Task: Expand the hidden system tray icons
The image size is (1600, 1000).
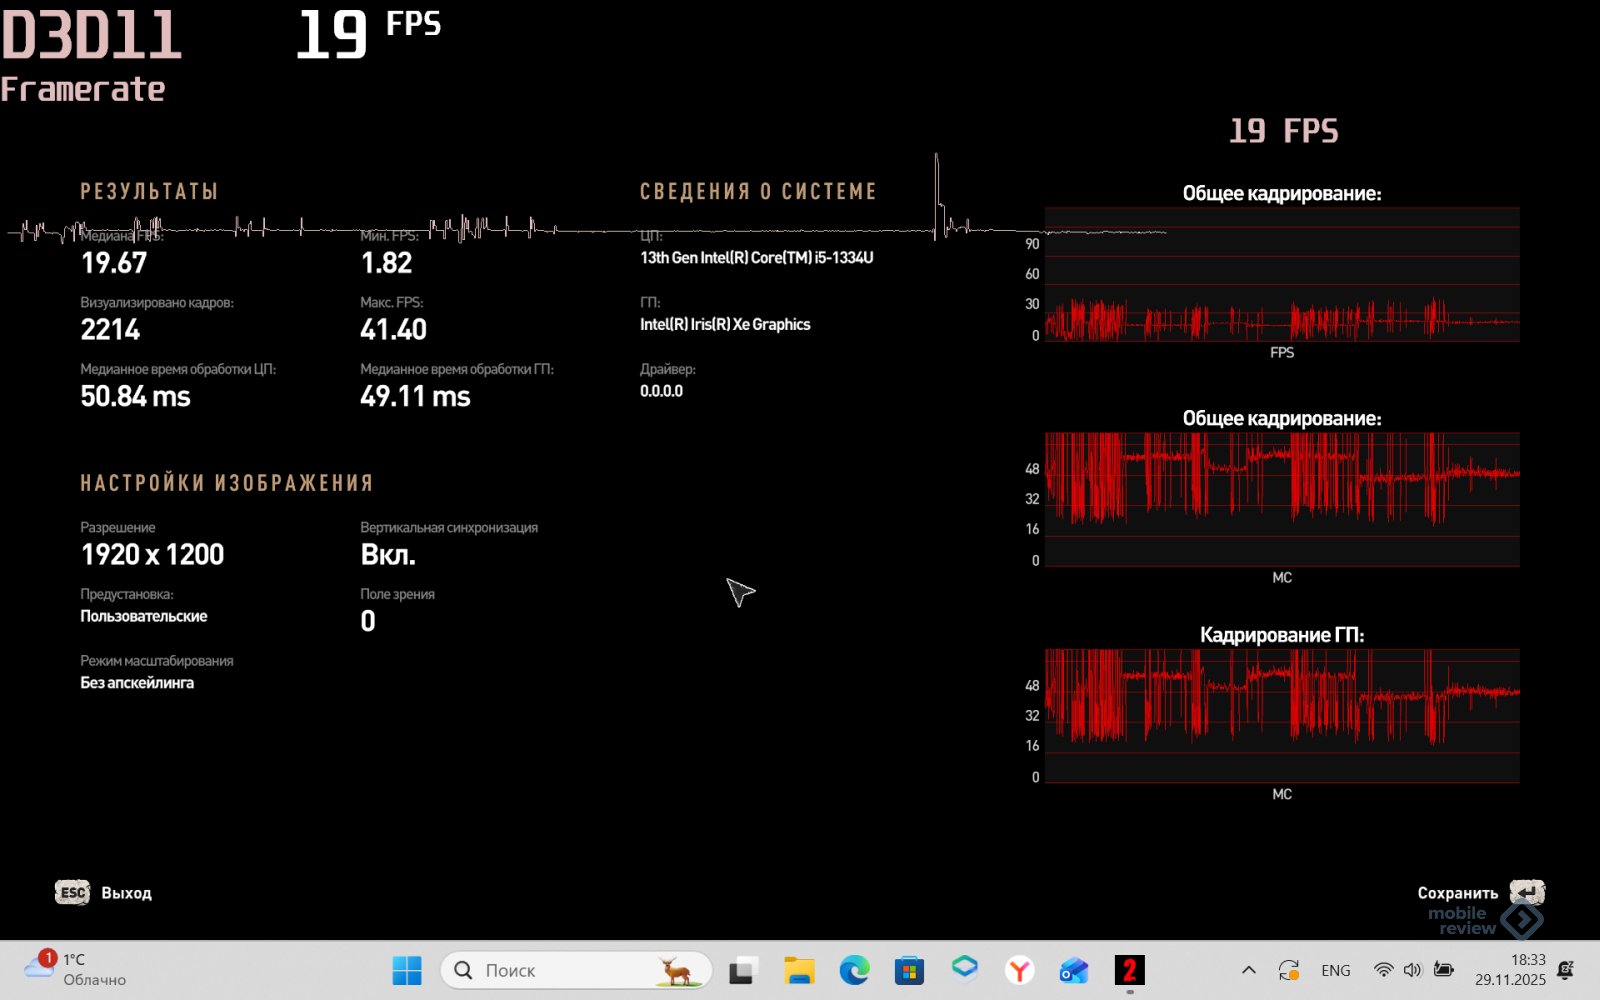Action: (x=1249, y=970)
